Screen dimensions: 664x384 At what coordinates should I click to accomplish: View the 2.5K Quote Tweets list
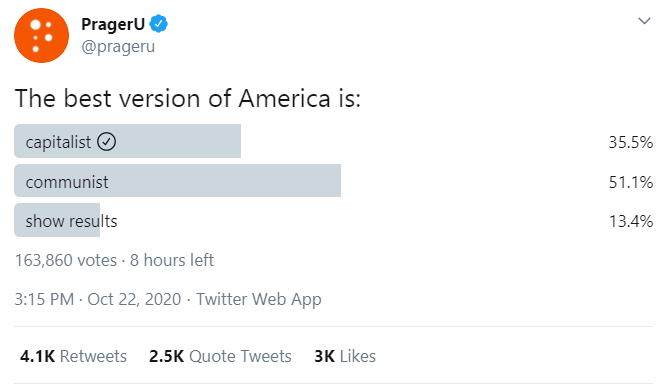[220, 356]
